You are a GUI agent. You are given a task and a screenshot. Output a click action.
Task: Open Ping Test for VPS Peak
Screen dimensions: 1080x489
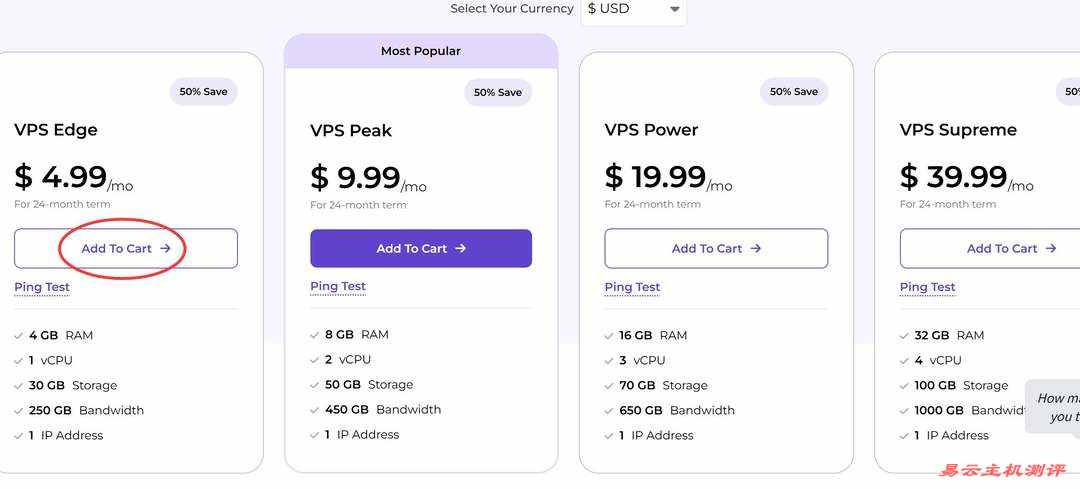[x=338, y=286]
